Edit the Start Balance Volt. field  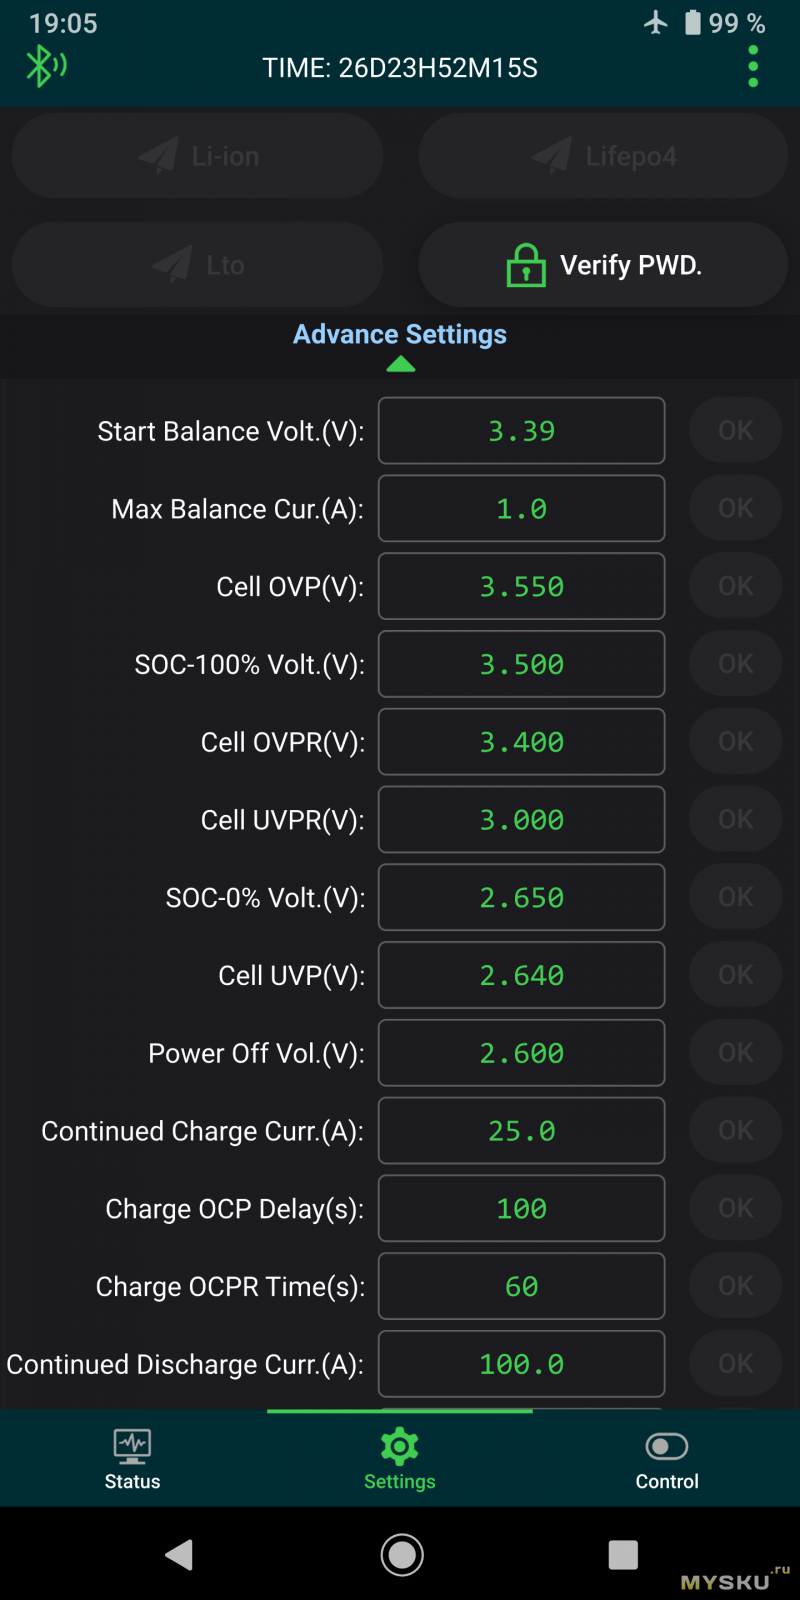[521, 431]
